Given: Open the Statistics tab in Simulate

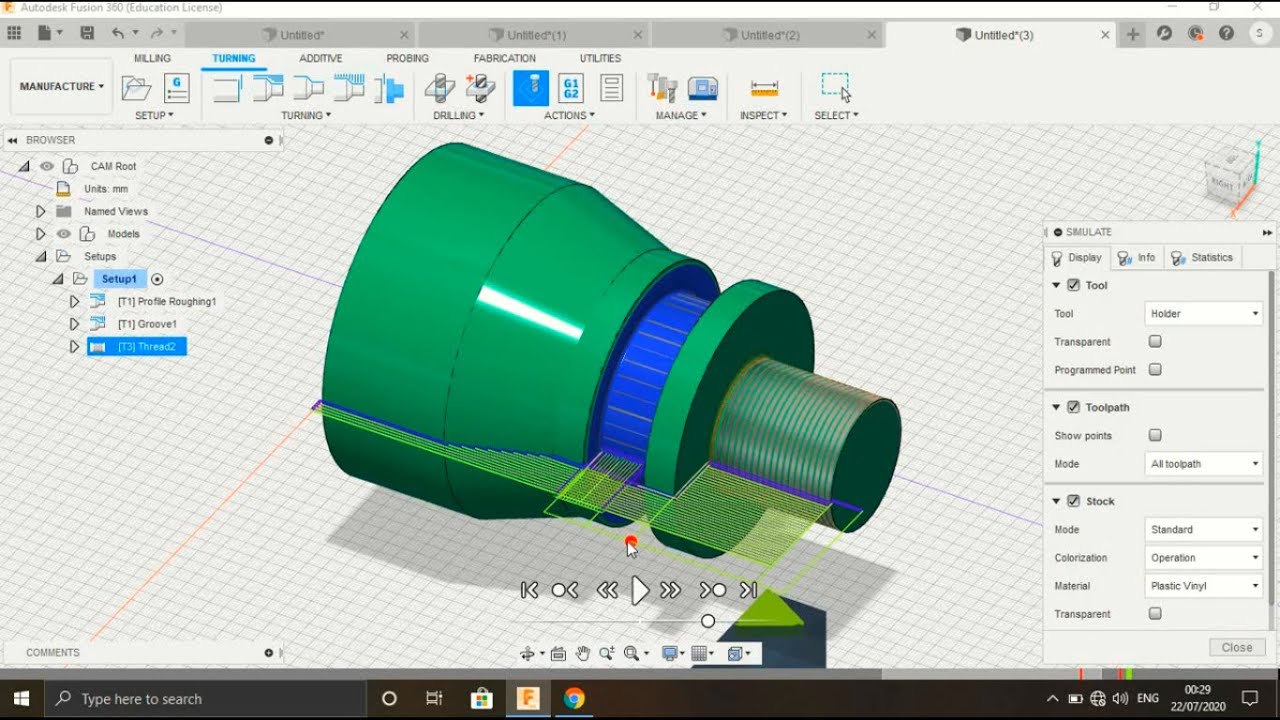Looking at the screenshot, I should (x=1202, y=258).
